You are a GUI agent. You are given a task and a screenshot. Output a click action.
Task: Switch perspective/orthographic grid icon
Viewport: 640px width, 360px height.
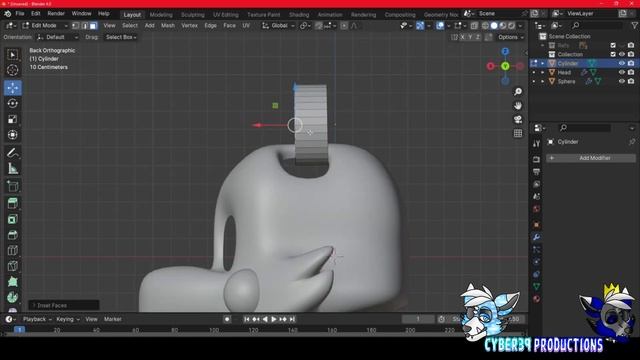pos(518,133)
